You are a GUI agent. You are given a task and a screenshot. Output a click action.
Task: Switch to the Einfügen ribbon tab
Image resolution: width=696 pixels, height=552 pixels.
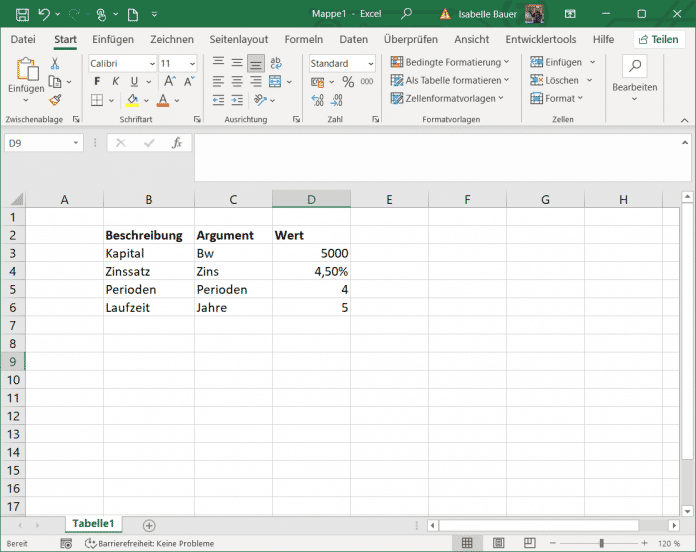point(113,39)
